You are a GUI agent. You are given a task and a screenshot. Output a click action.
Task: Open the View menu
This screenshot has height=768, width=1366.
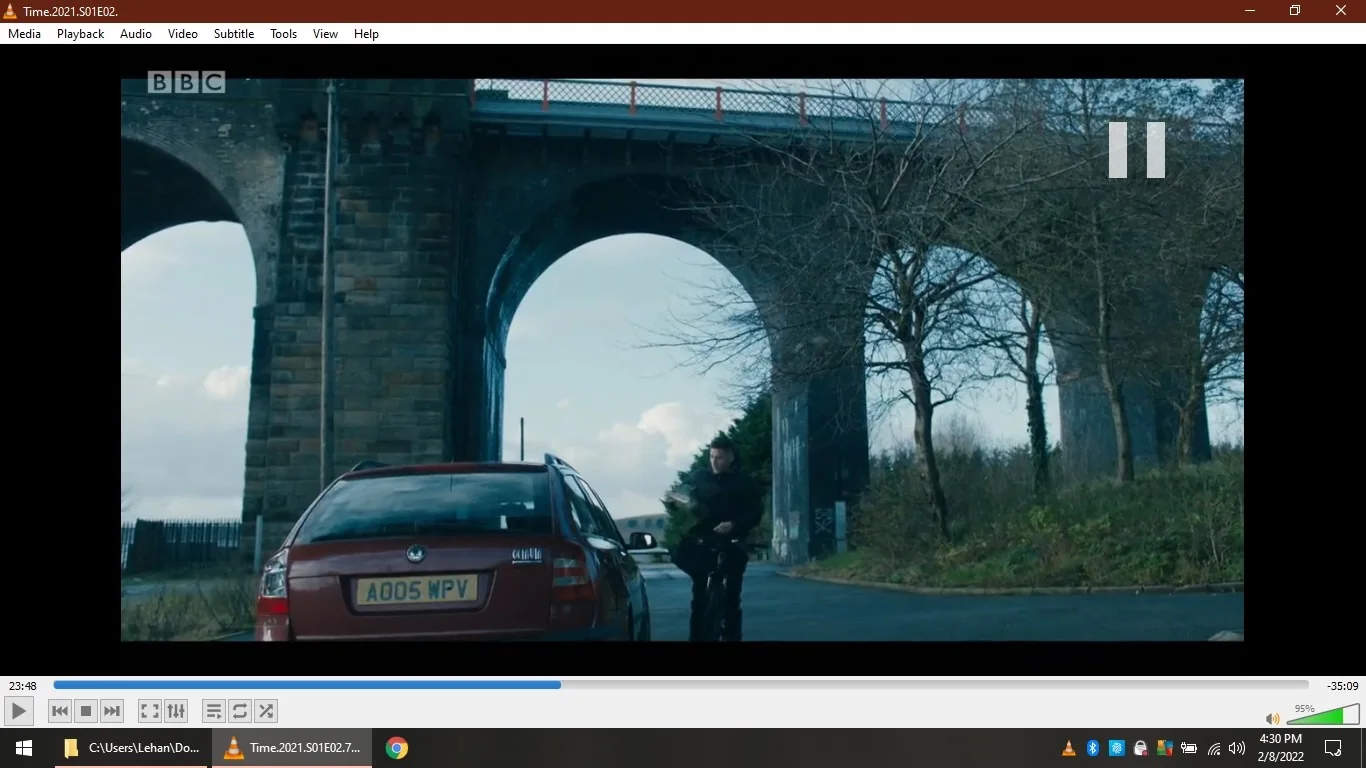pos(326,34)
